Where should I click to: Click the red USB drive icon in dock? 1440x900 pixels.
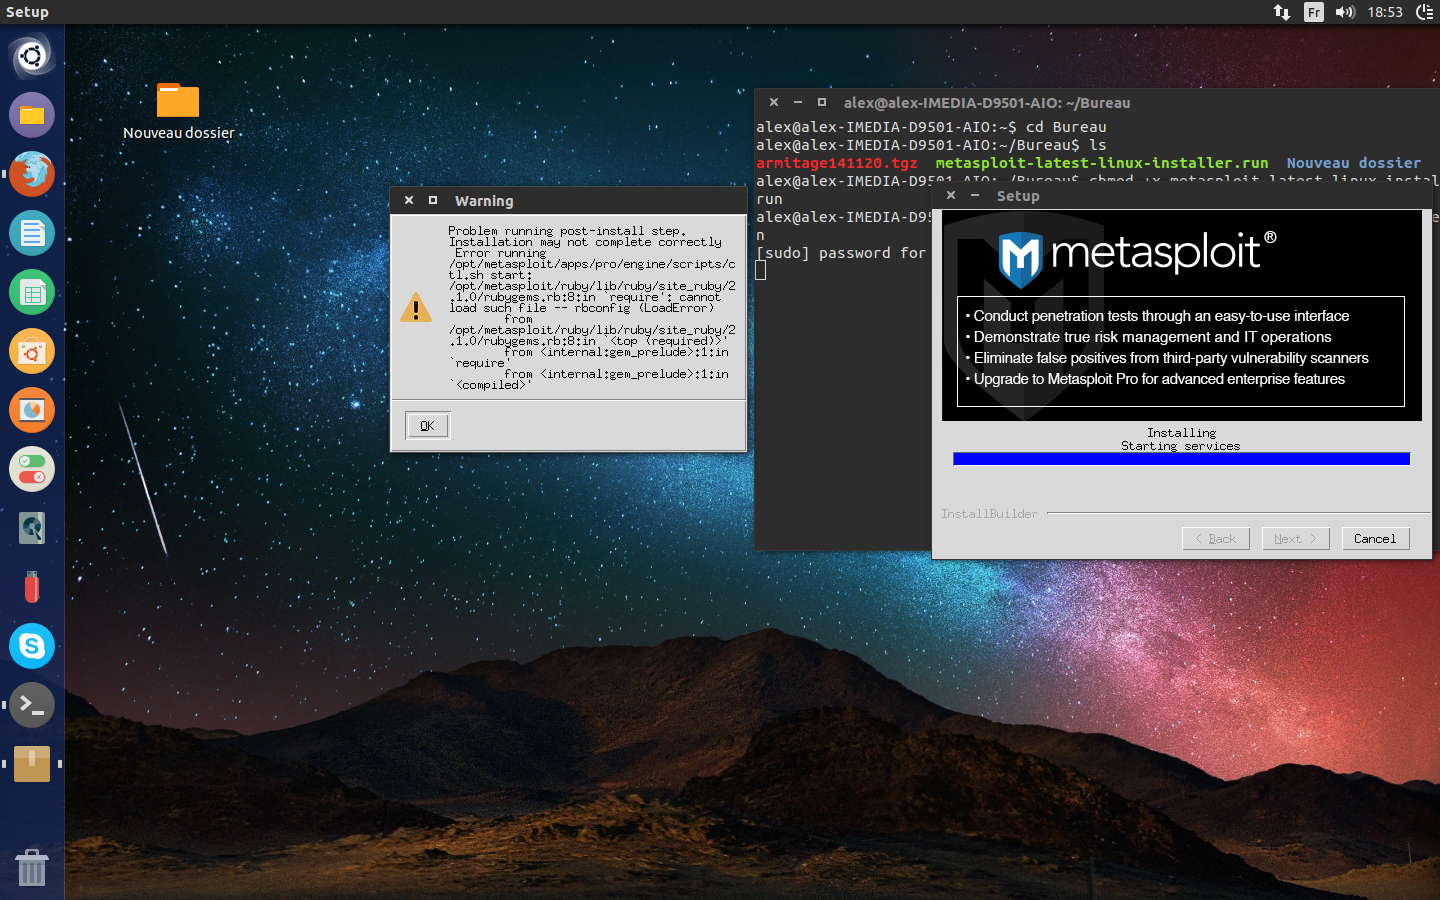click(x=32, y=587)
